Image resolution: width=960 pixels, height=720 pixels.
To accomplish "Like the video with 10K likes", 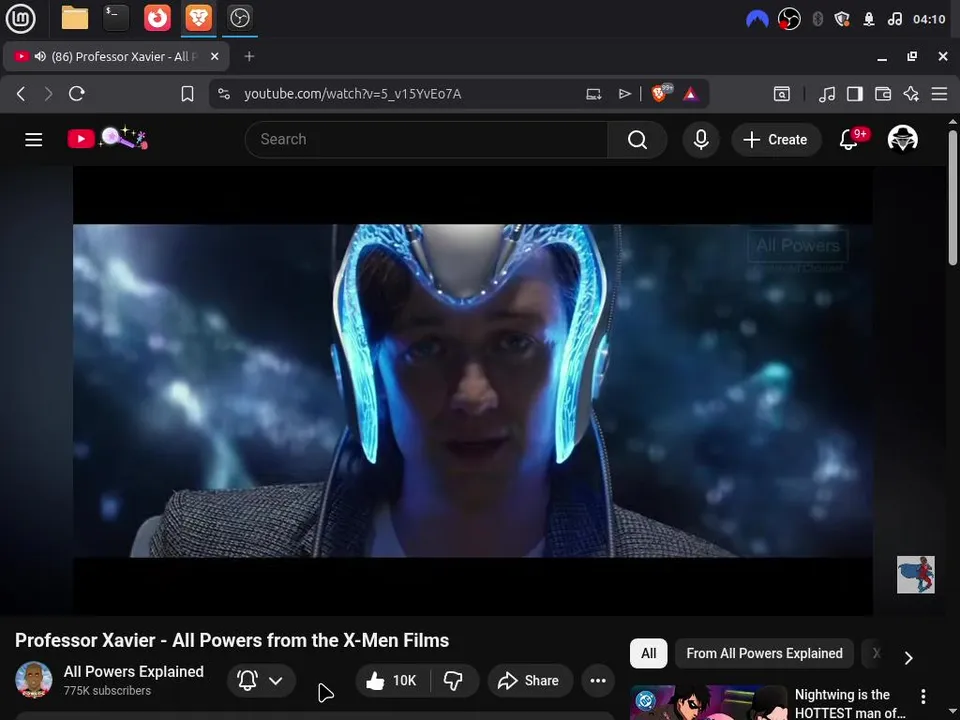I will tap(392, 680).
